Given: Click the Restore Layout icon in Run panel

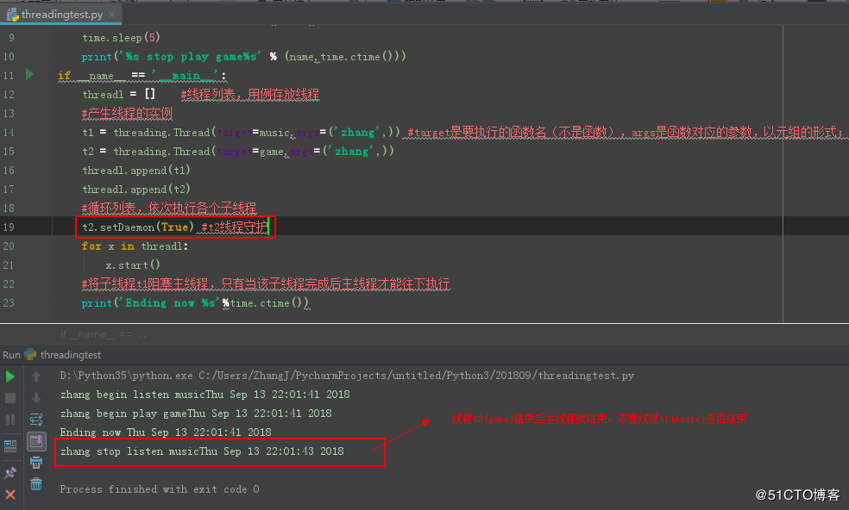Looking at the screenshot, I should [x=10, y=446].
